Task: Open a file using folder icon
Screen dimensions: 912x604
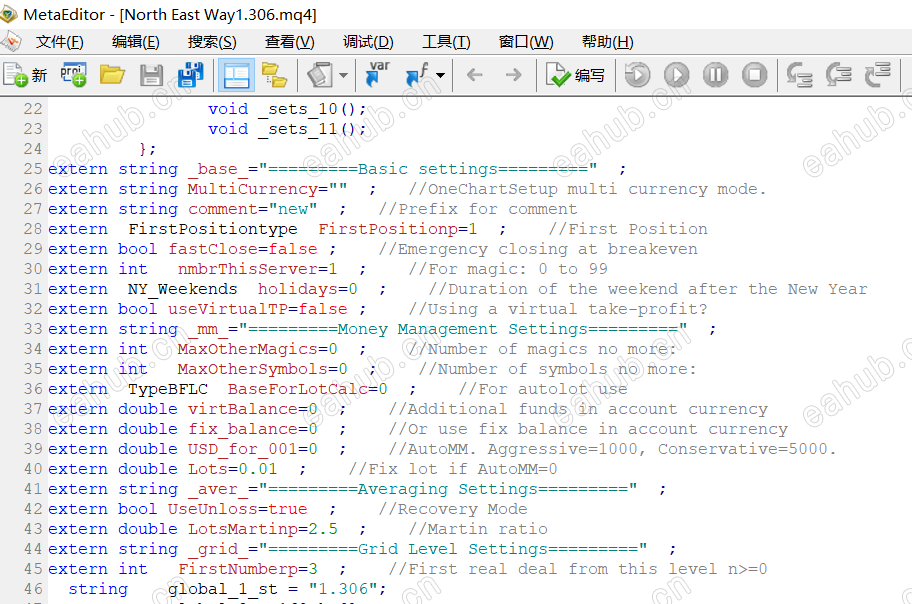Action: pos(112,75)
